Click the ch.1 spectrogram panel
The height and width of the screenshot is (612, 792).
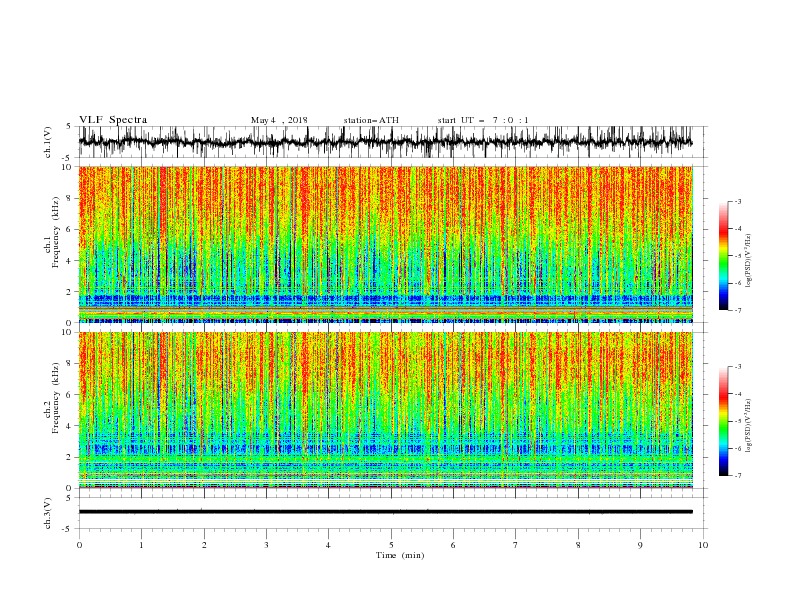[x=386, y=244]
